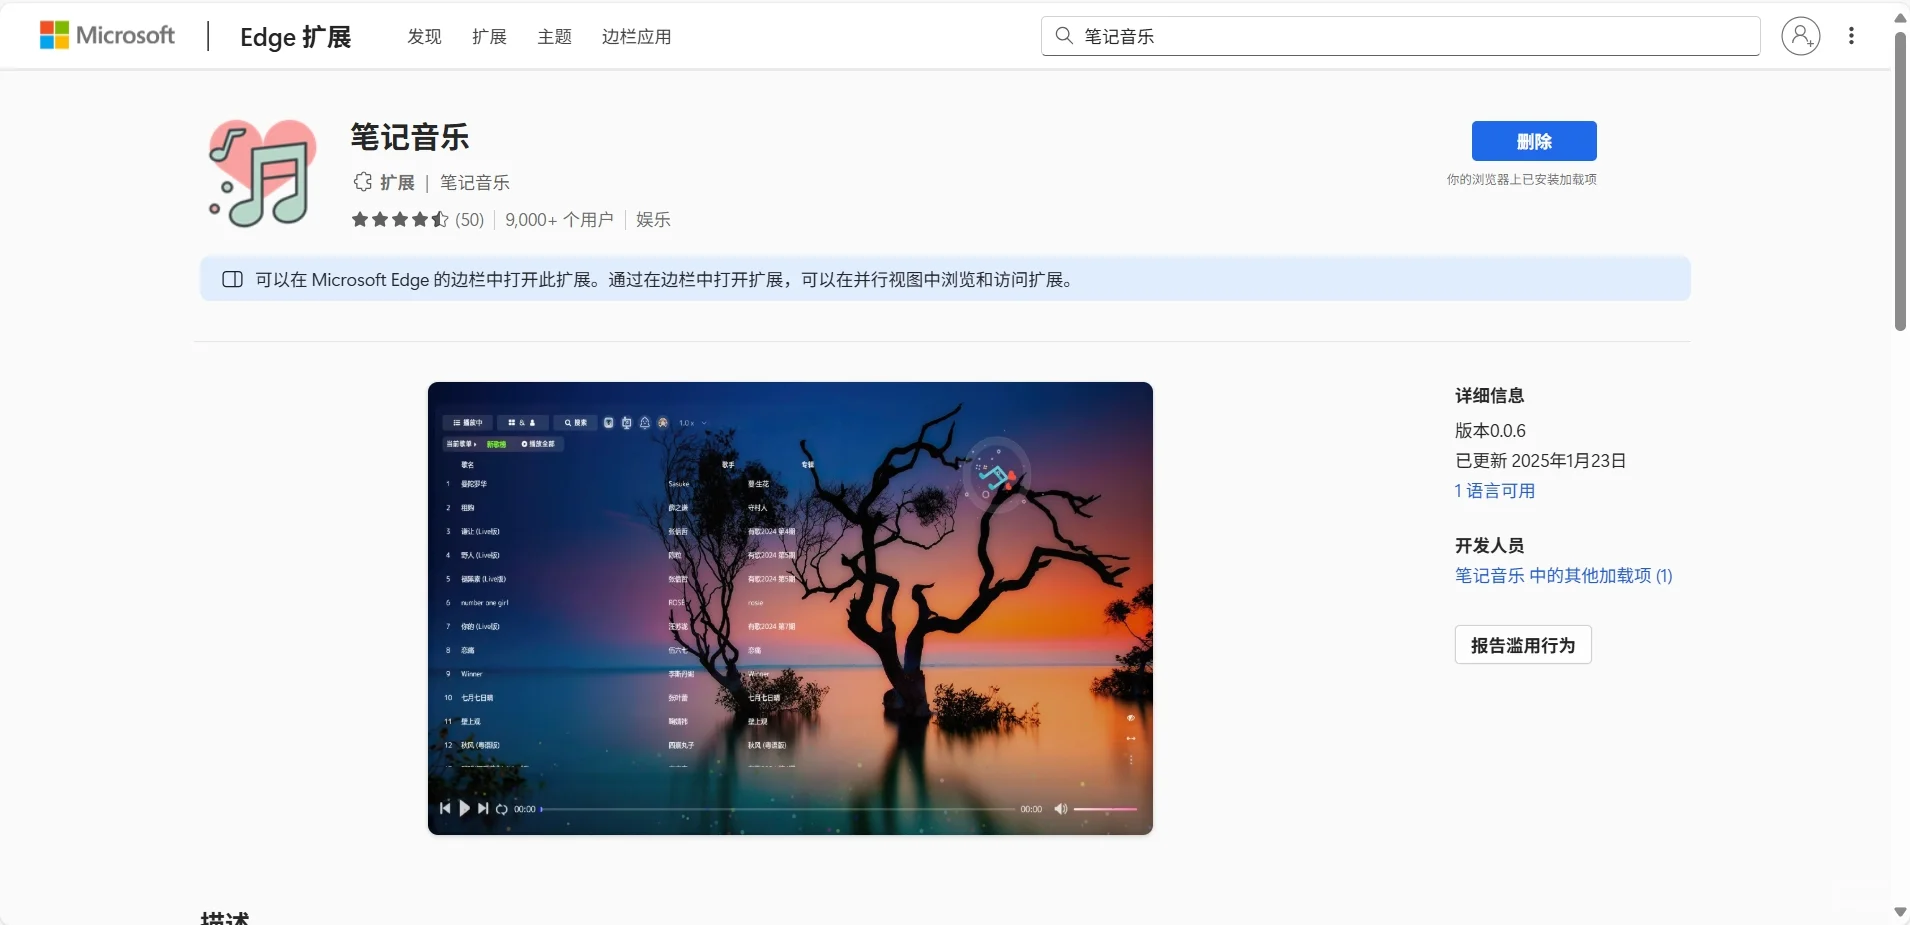Click the half-filled fifth rating star

click(438, 220)
